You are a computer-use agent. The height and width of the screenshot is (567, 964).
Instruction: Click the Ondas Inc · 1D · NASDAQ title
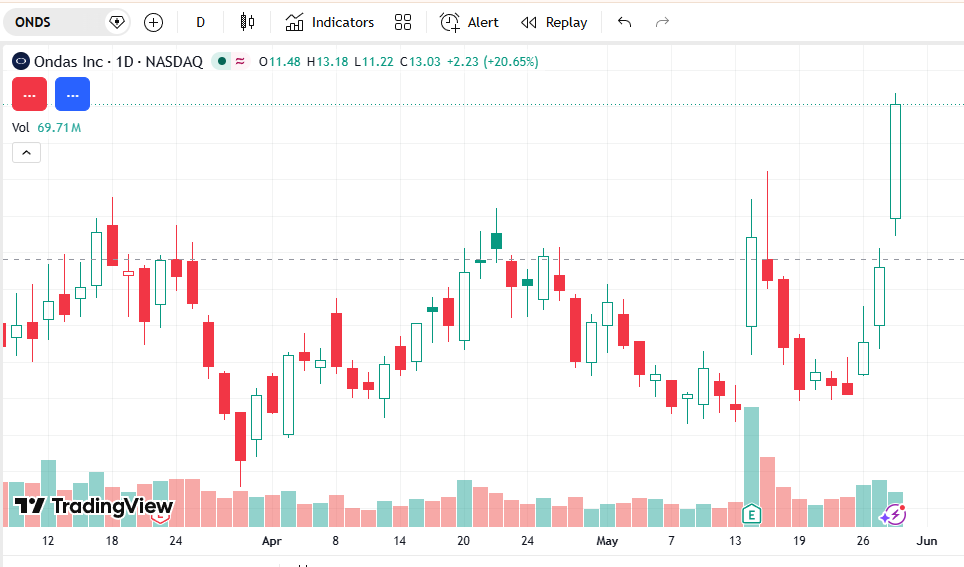point(118,61)
